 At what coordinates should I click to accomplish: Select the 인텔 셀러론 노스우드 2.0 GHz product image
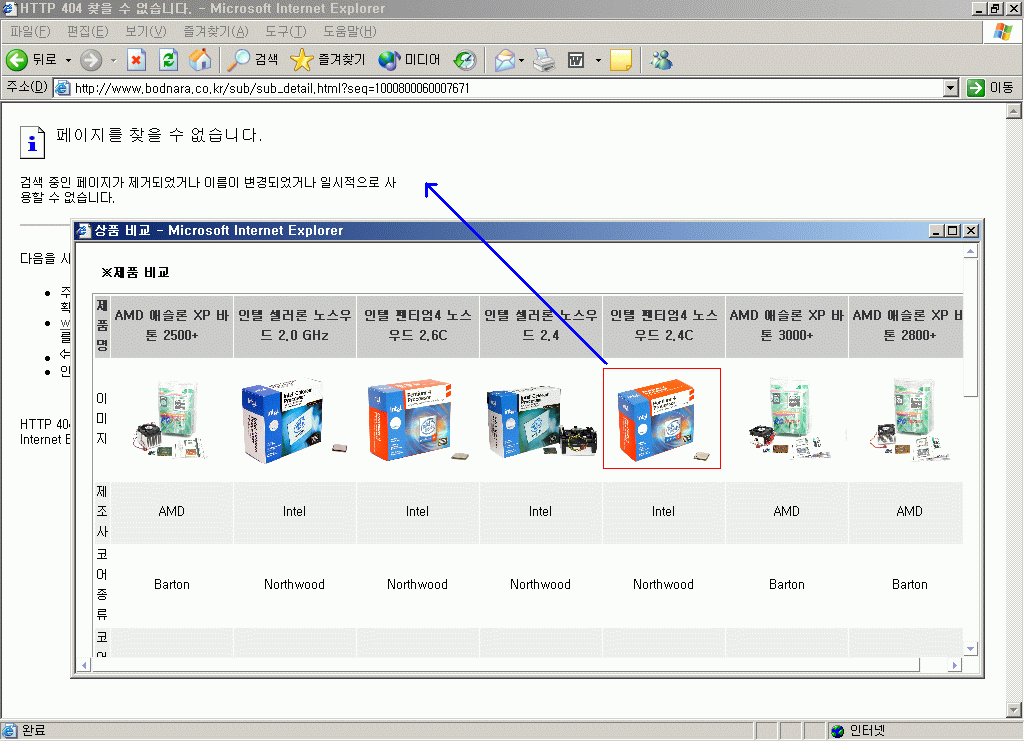pos(294,418)
